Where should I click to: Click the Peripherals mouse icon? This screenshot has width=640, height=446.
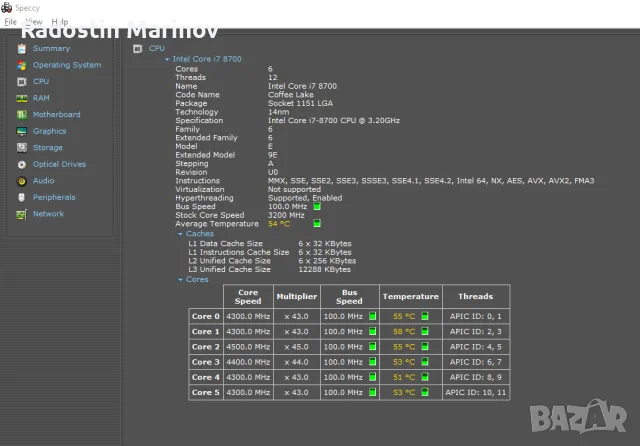22,197
